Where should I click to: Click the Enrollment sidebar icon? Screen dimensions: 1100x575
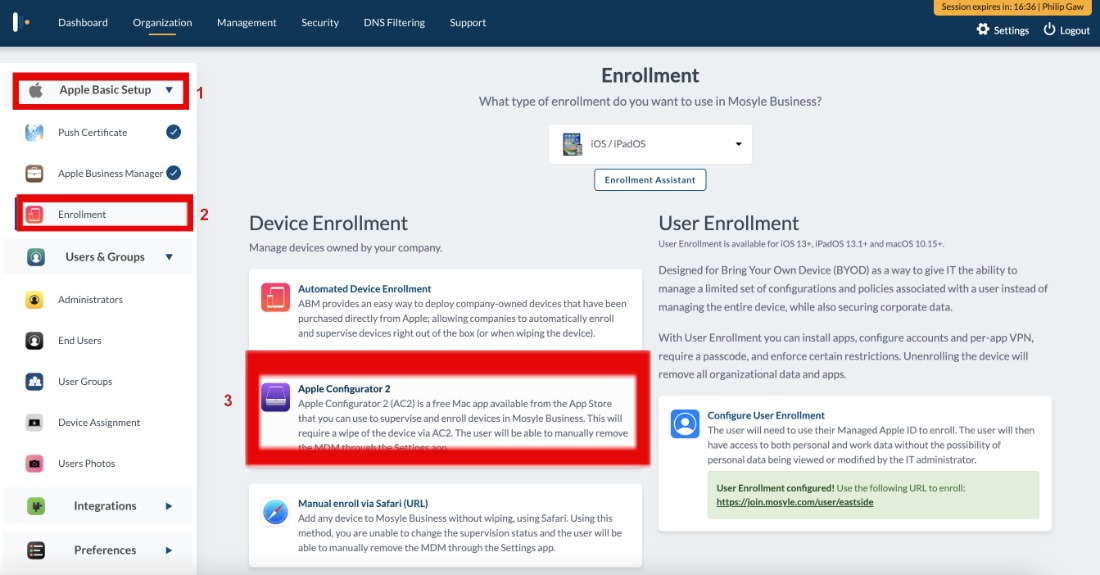[34, 215]
